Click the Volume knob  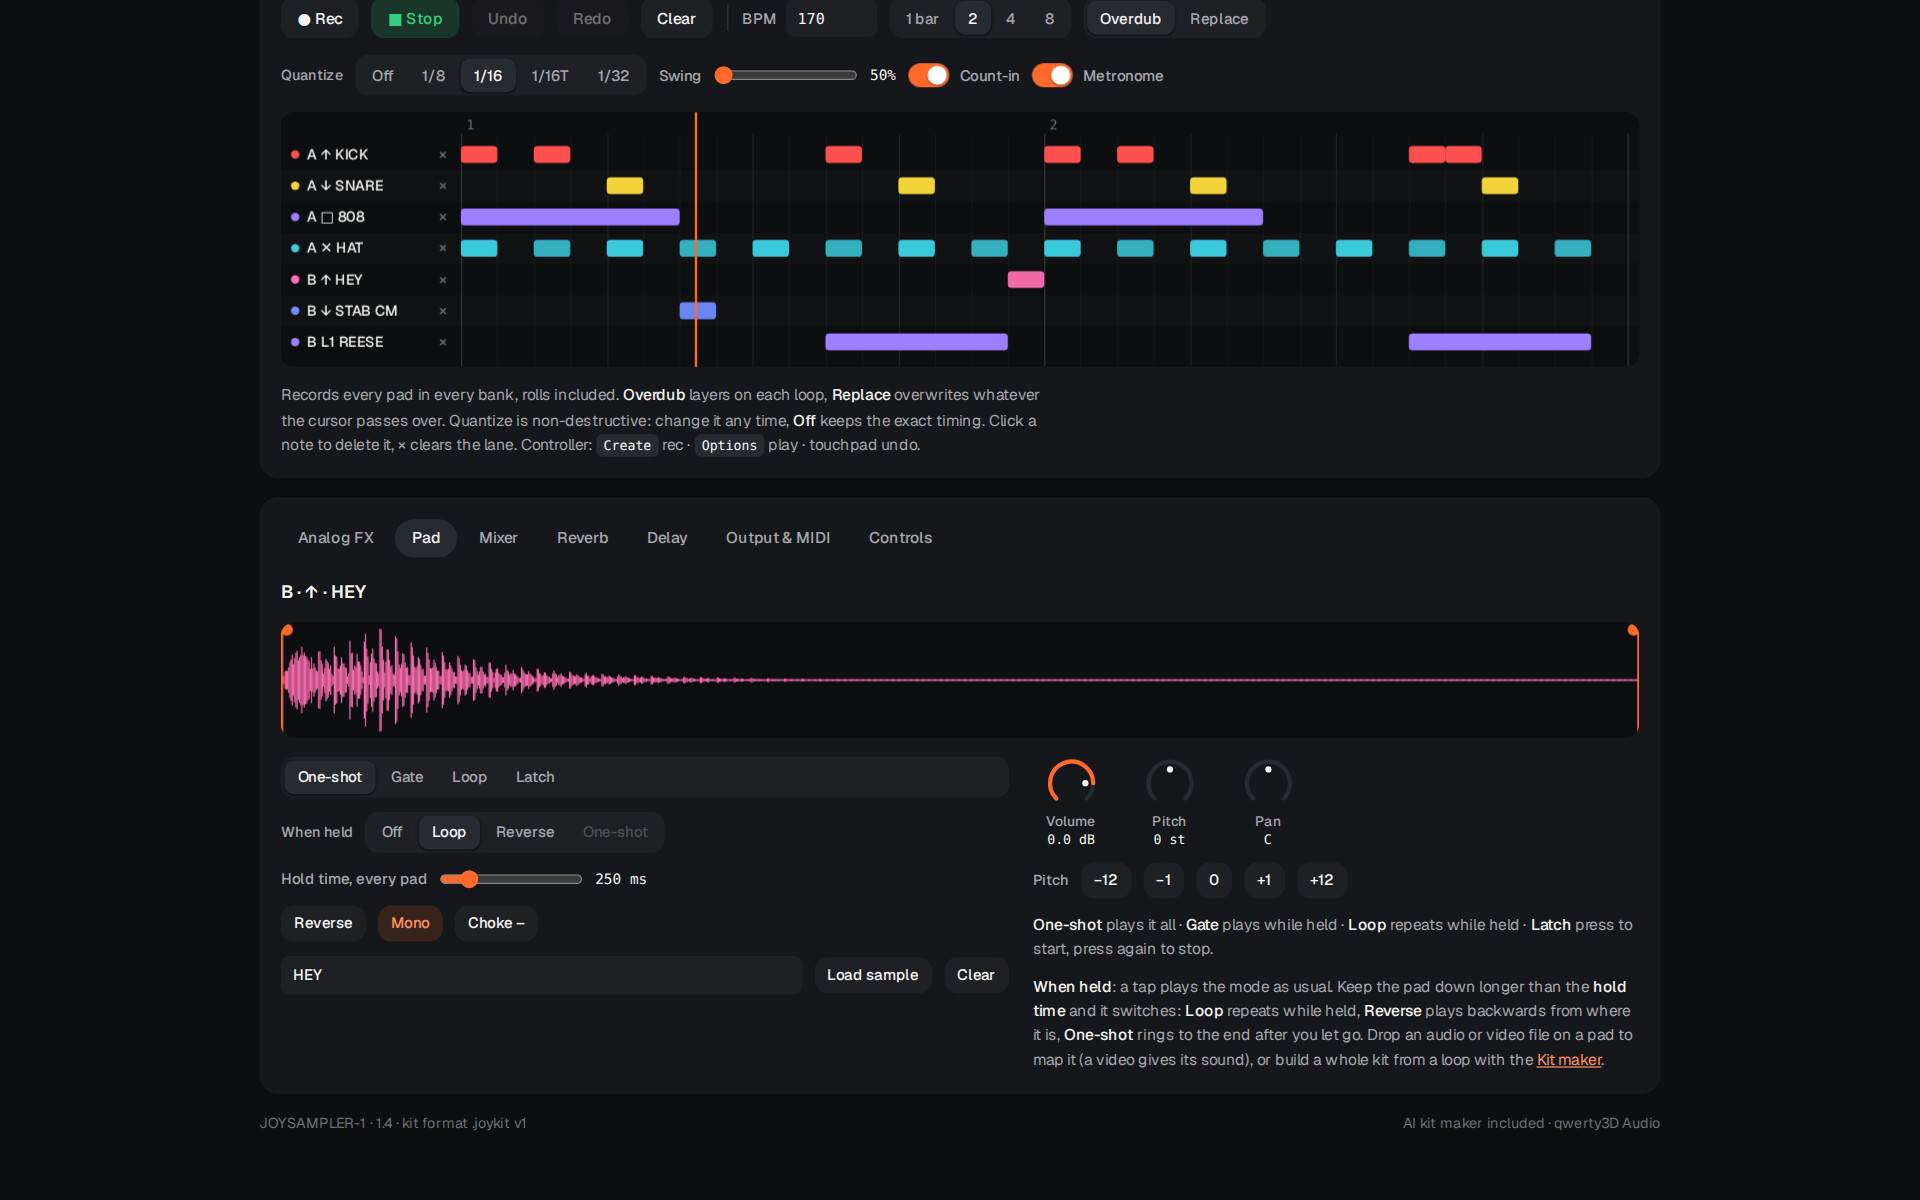point(1071,782)
